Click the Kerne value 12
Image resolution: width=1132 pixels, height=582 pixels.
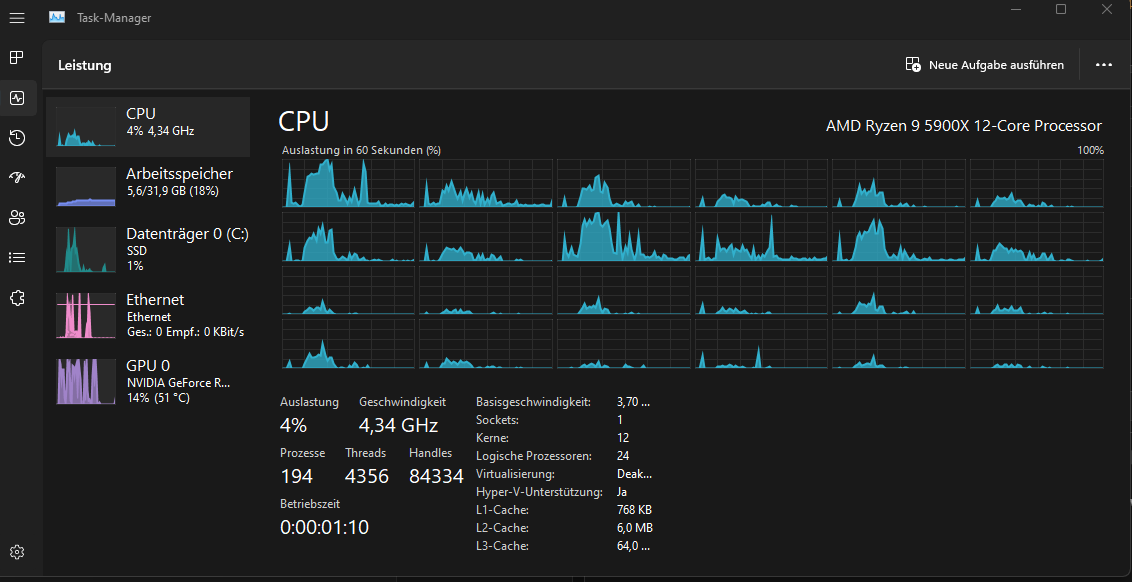[x=623, y=438]
